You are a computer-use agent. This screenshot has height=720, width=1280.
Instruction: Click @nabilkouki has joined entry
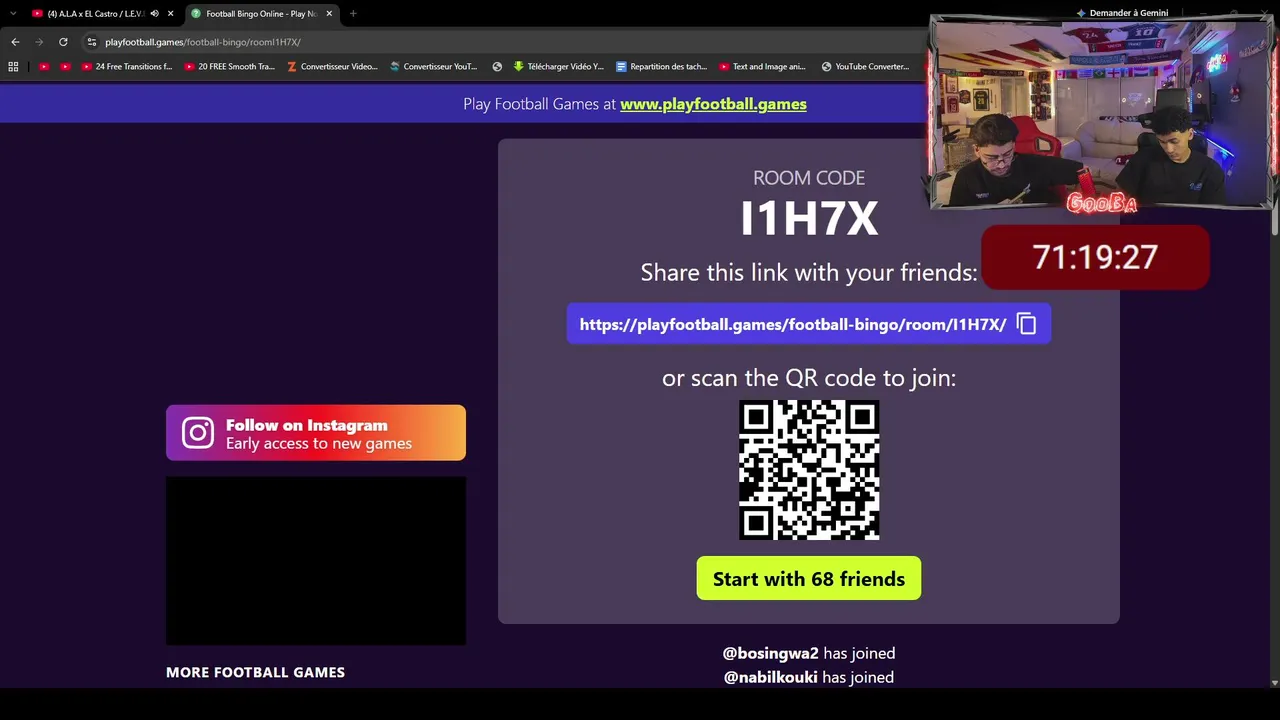coord(809,677)
